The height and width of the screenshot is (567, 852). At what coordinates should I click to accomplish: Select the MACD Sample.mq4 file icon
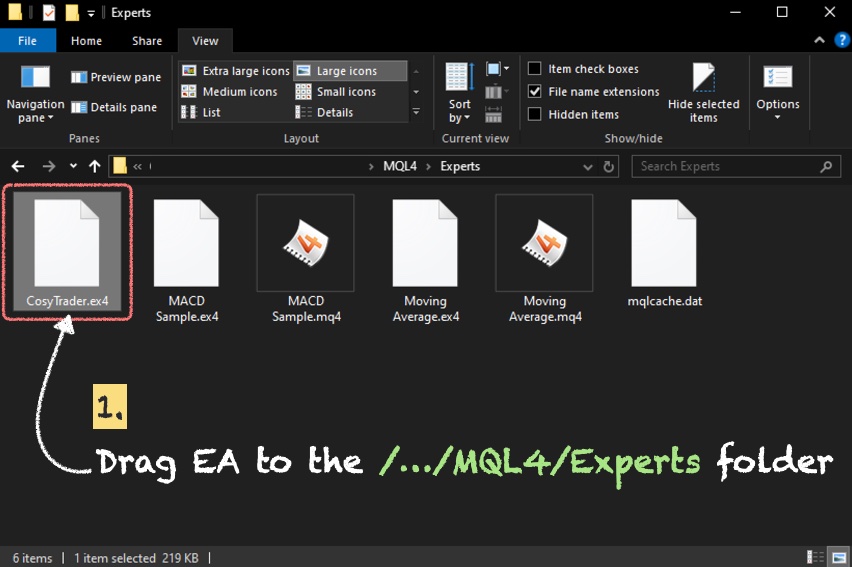[x=305, y=242]
